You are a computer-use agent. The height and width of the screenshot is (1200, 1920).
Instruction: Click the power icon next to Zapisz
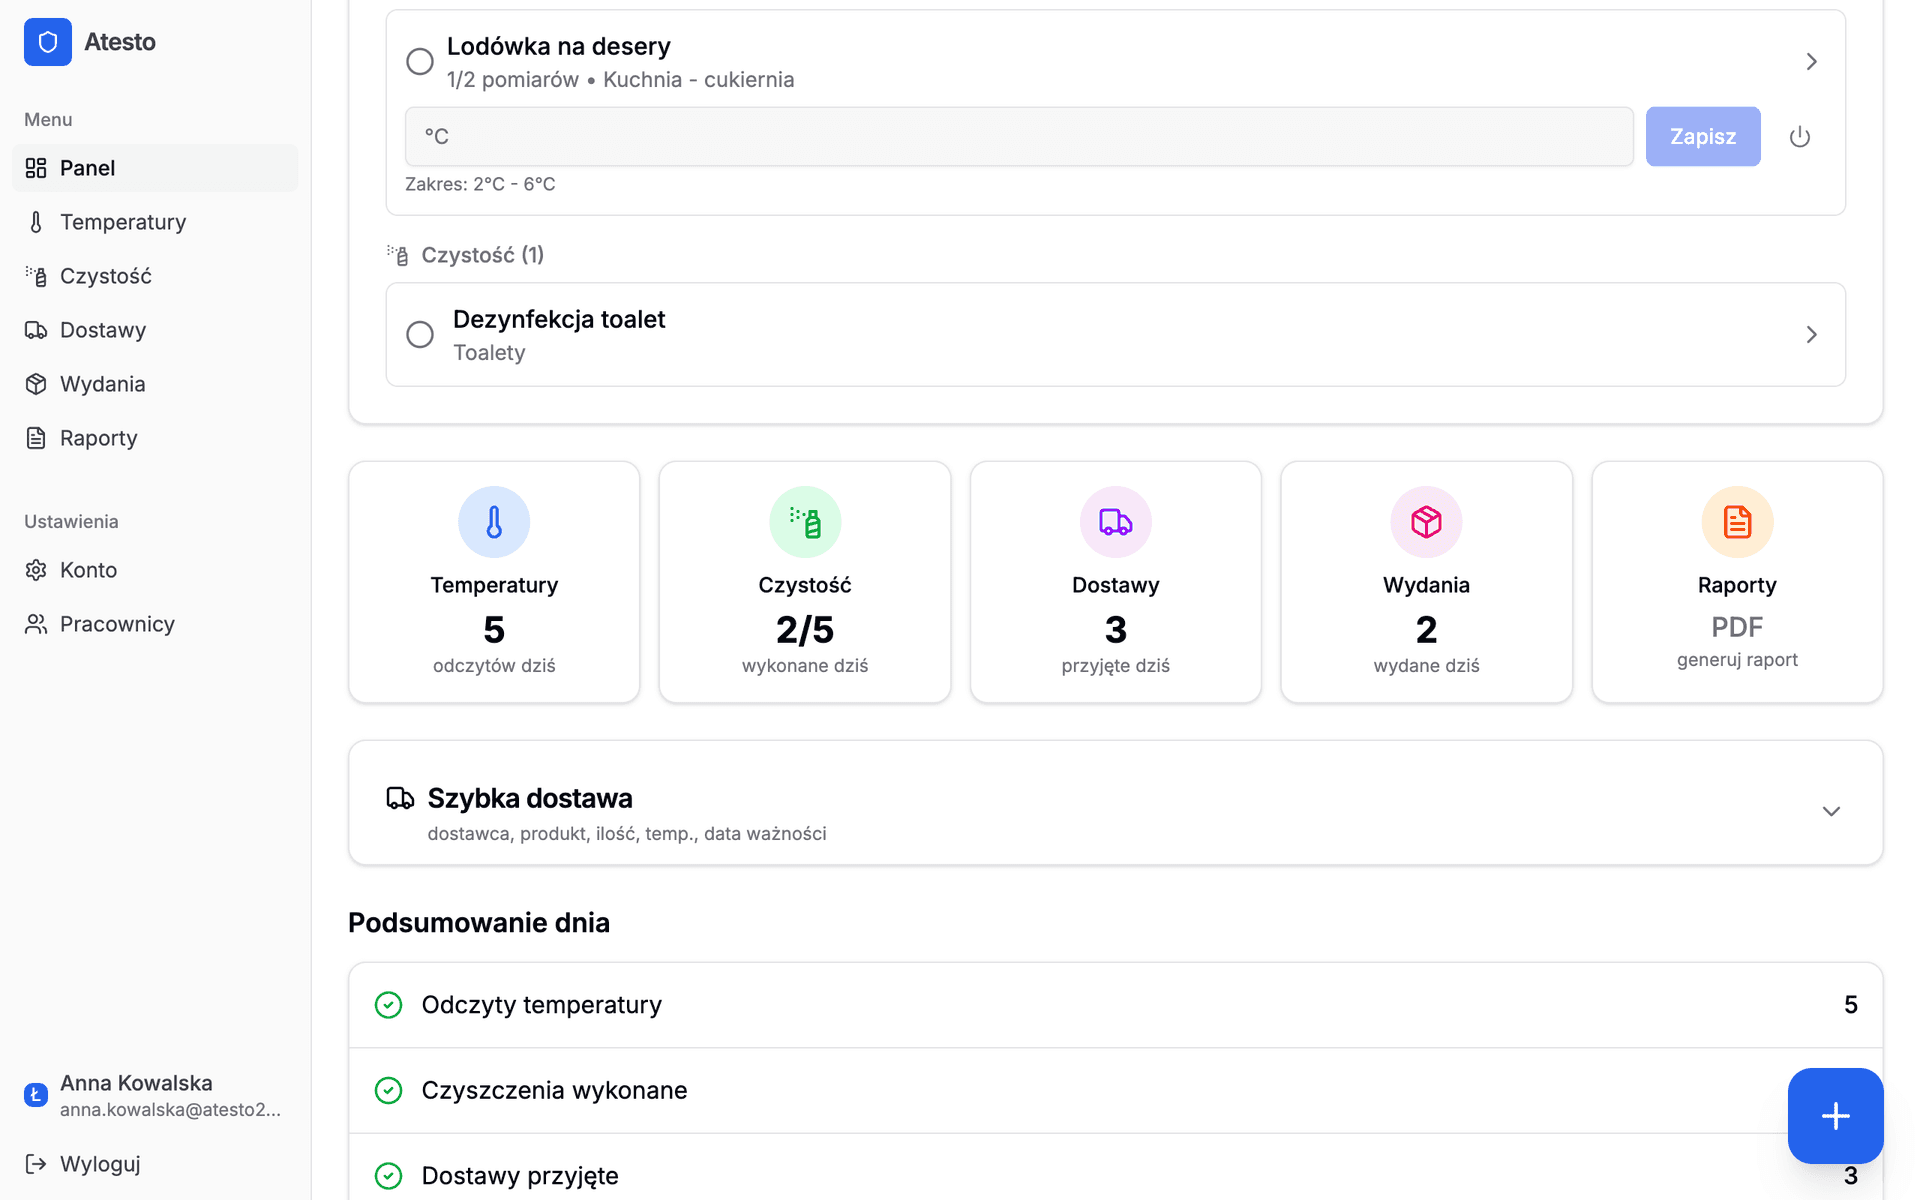click(1799, 137)
